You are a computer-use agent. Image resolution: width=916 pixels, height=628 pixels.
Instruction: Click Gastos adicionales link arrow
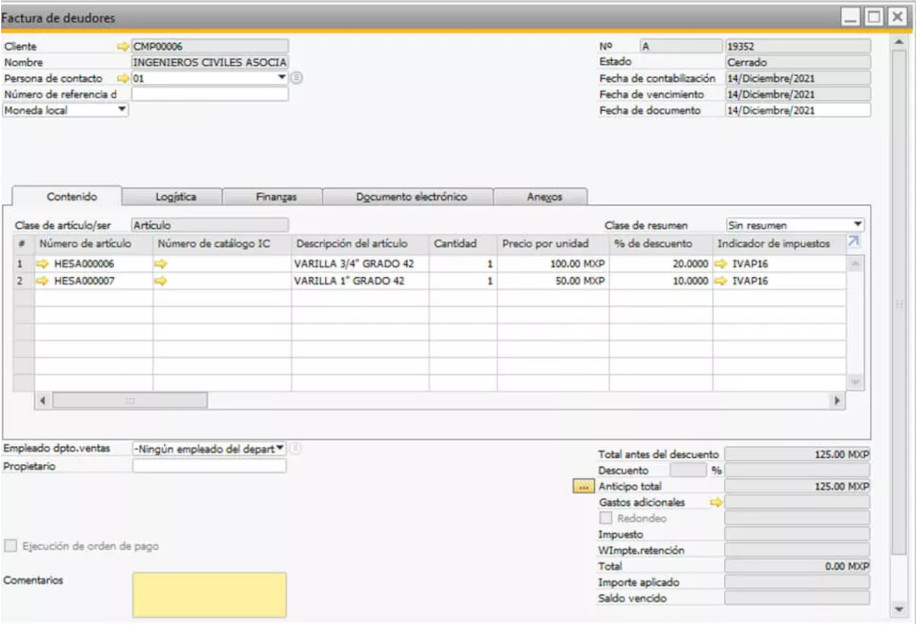coord(716,502)
